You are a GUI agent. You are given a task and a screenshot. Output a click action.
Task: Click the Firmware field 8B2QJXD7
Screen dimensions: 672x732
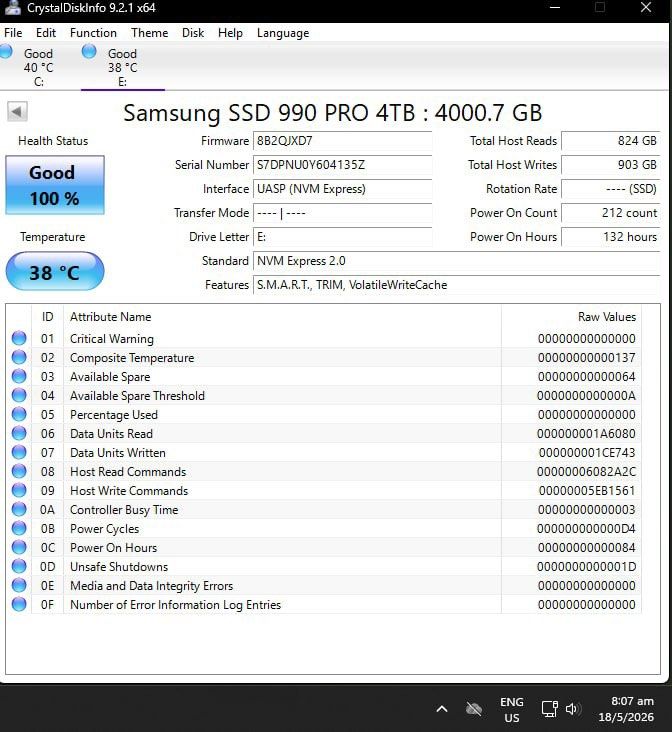coord(342,141)
